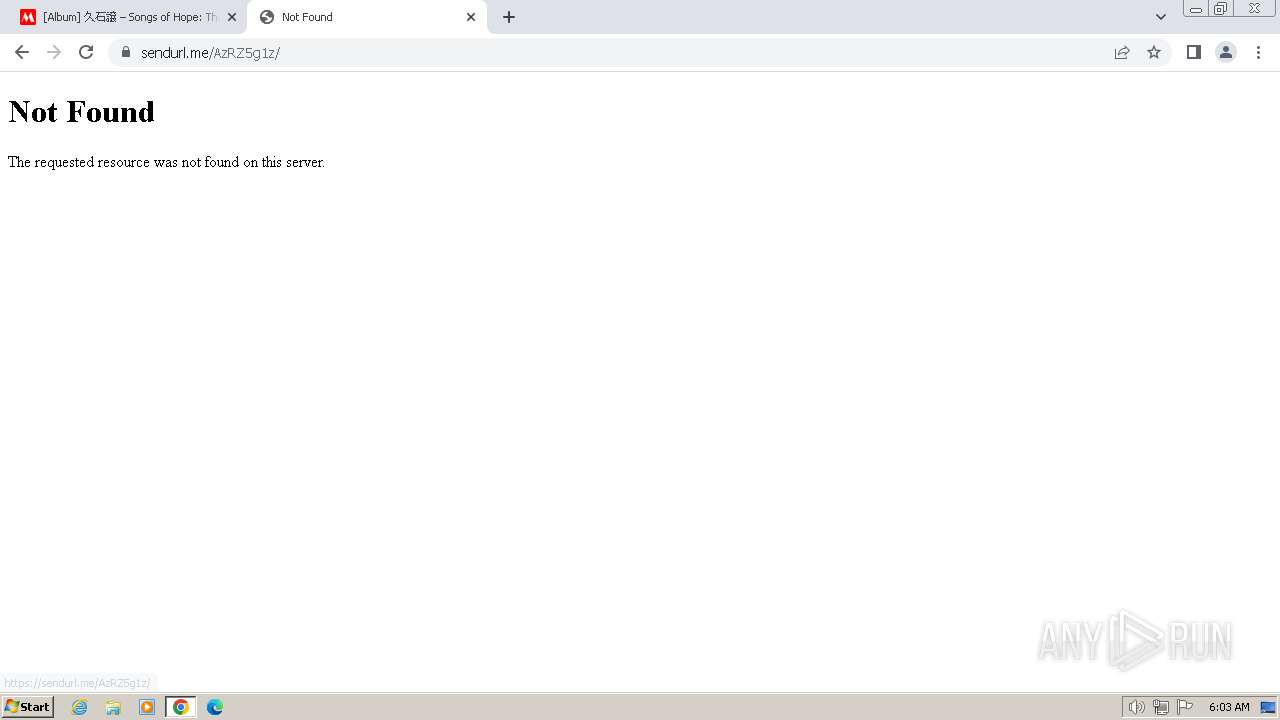Open File Explorer from the taskbar

click(x=113, y=707)
